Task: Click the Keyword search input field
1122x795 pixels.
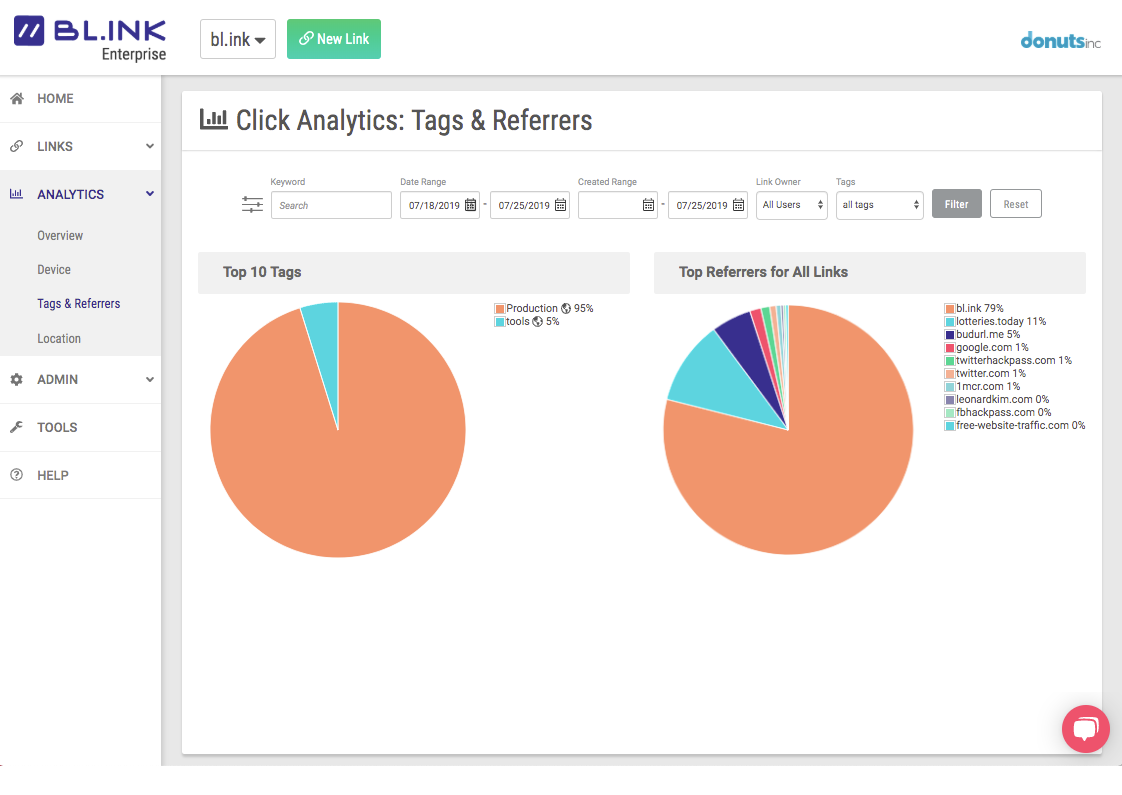Action: pos(331,205)
